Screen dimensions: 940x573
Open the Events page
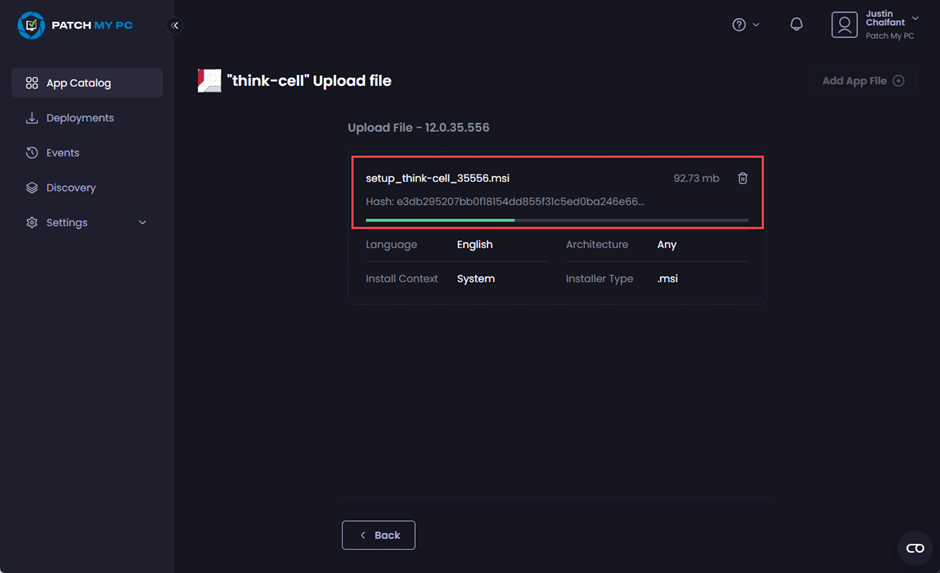62,153
